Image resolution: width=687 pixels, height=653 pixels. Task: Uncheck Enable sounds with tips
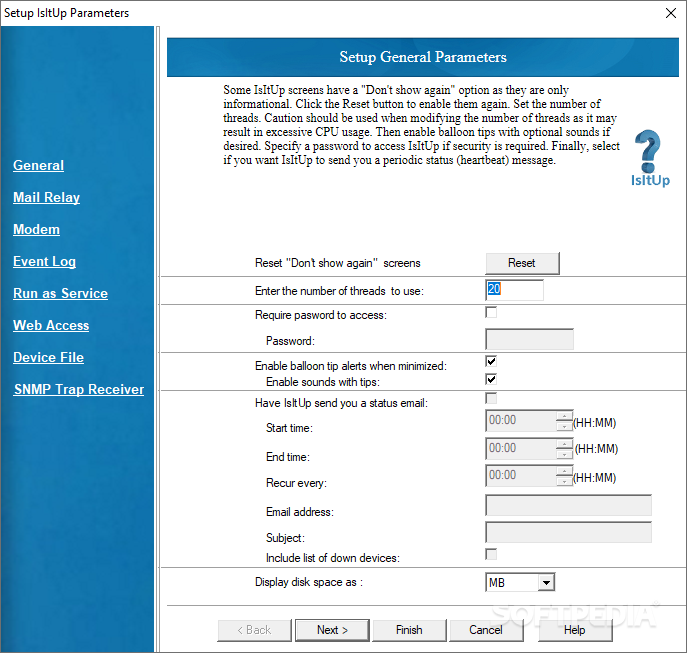click(491, 379)
